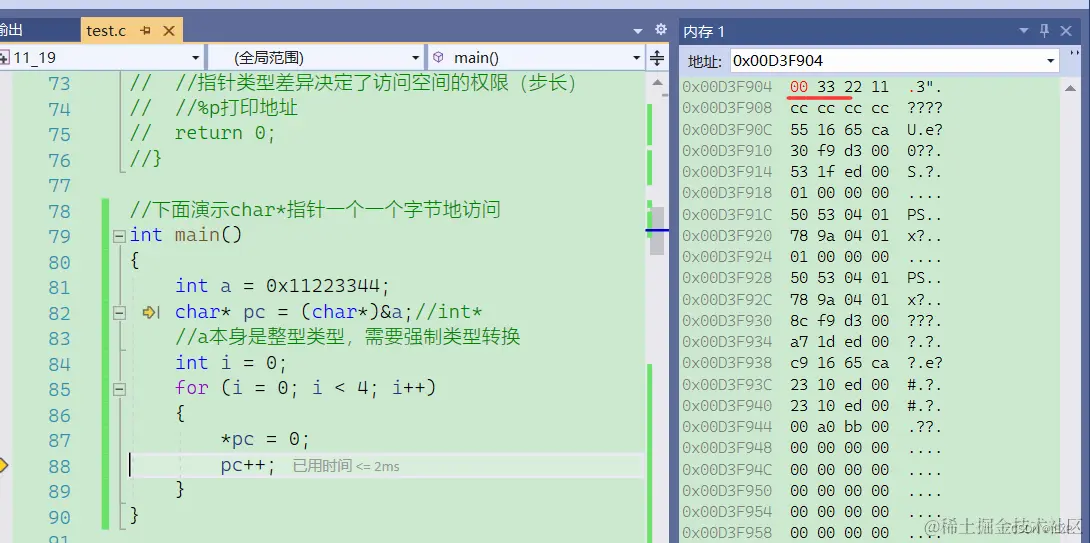Image resolution: width=1090 pixels, height=543 pixels.
Task: Collapse the for loop at line 85
Action: (119, 389)
